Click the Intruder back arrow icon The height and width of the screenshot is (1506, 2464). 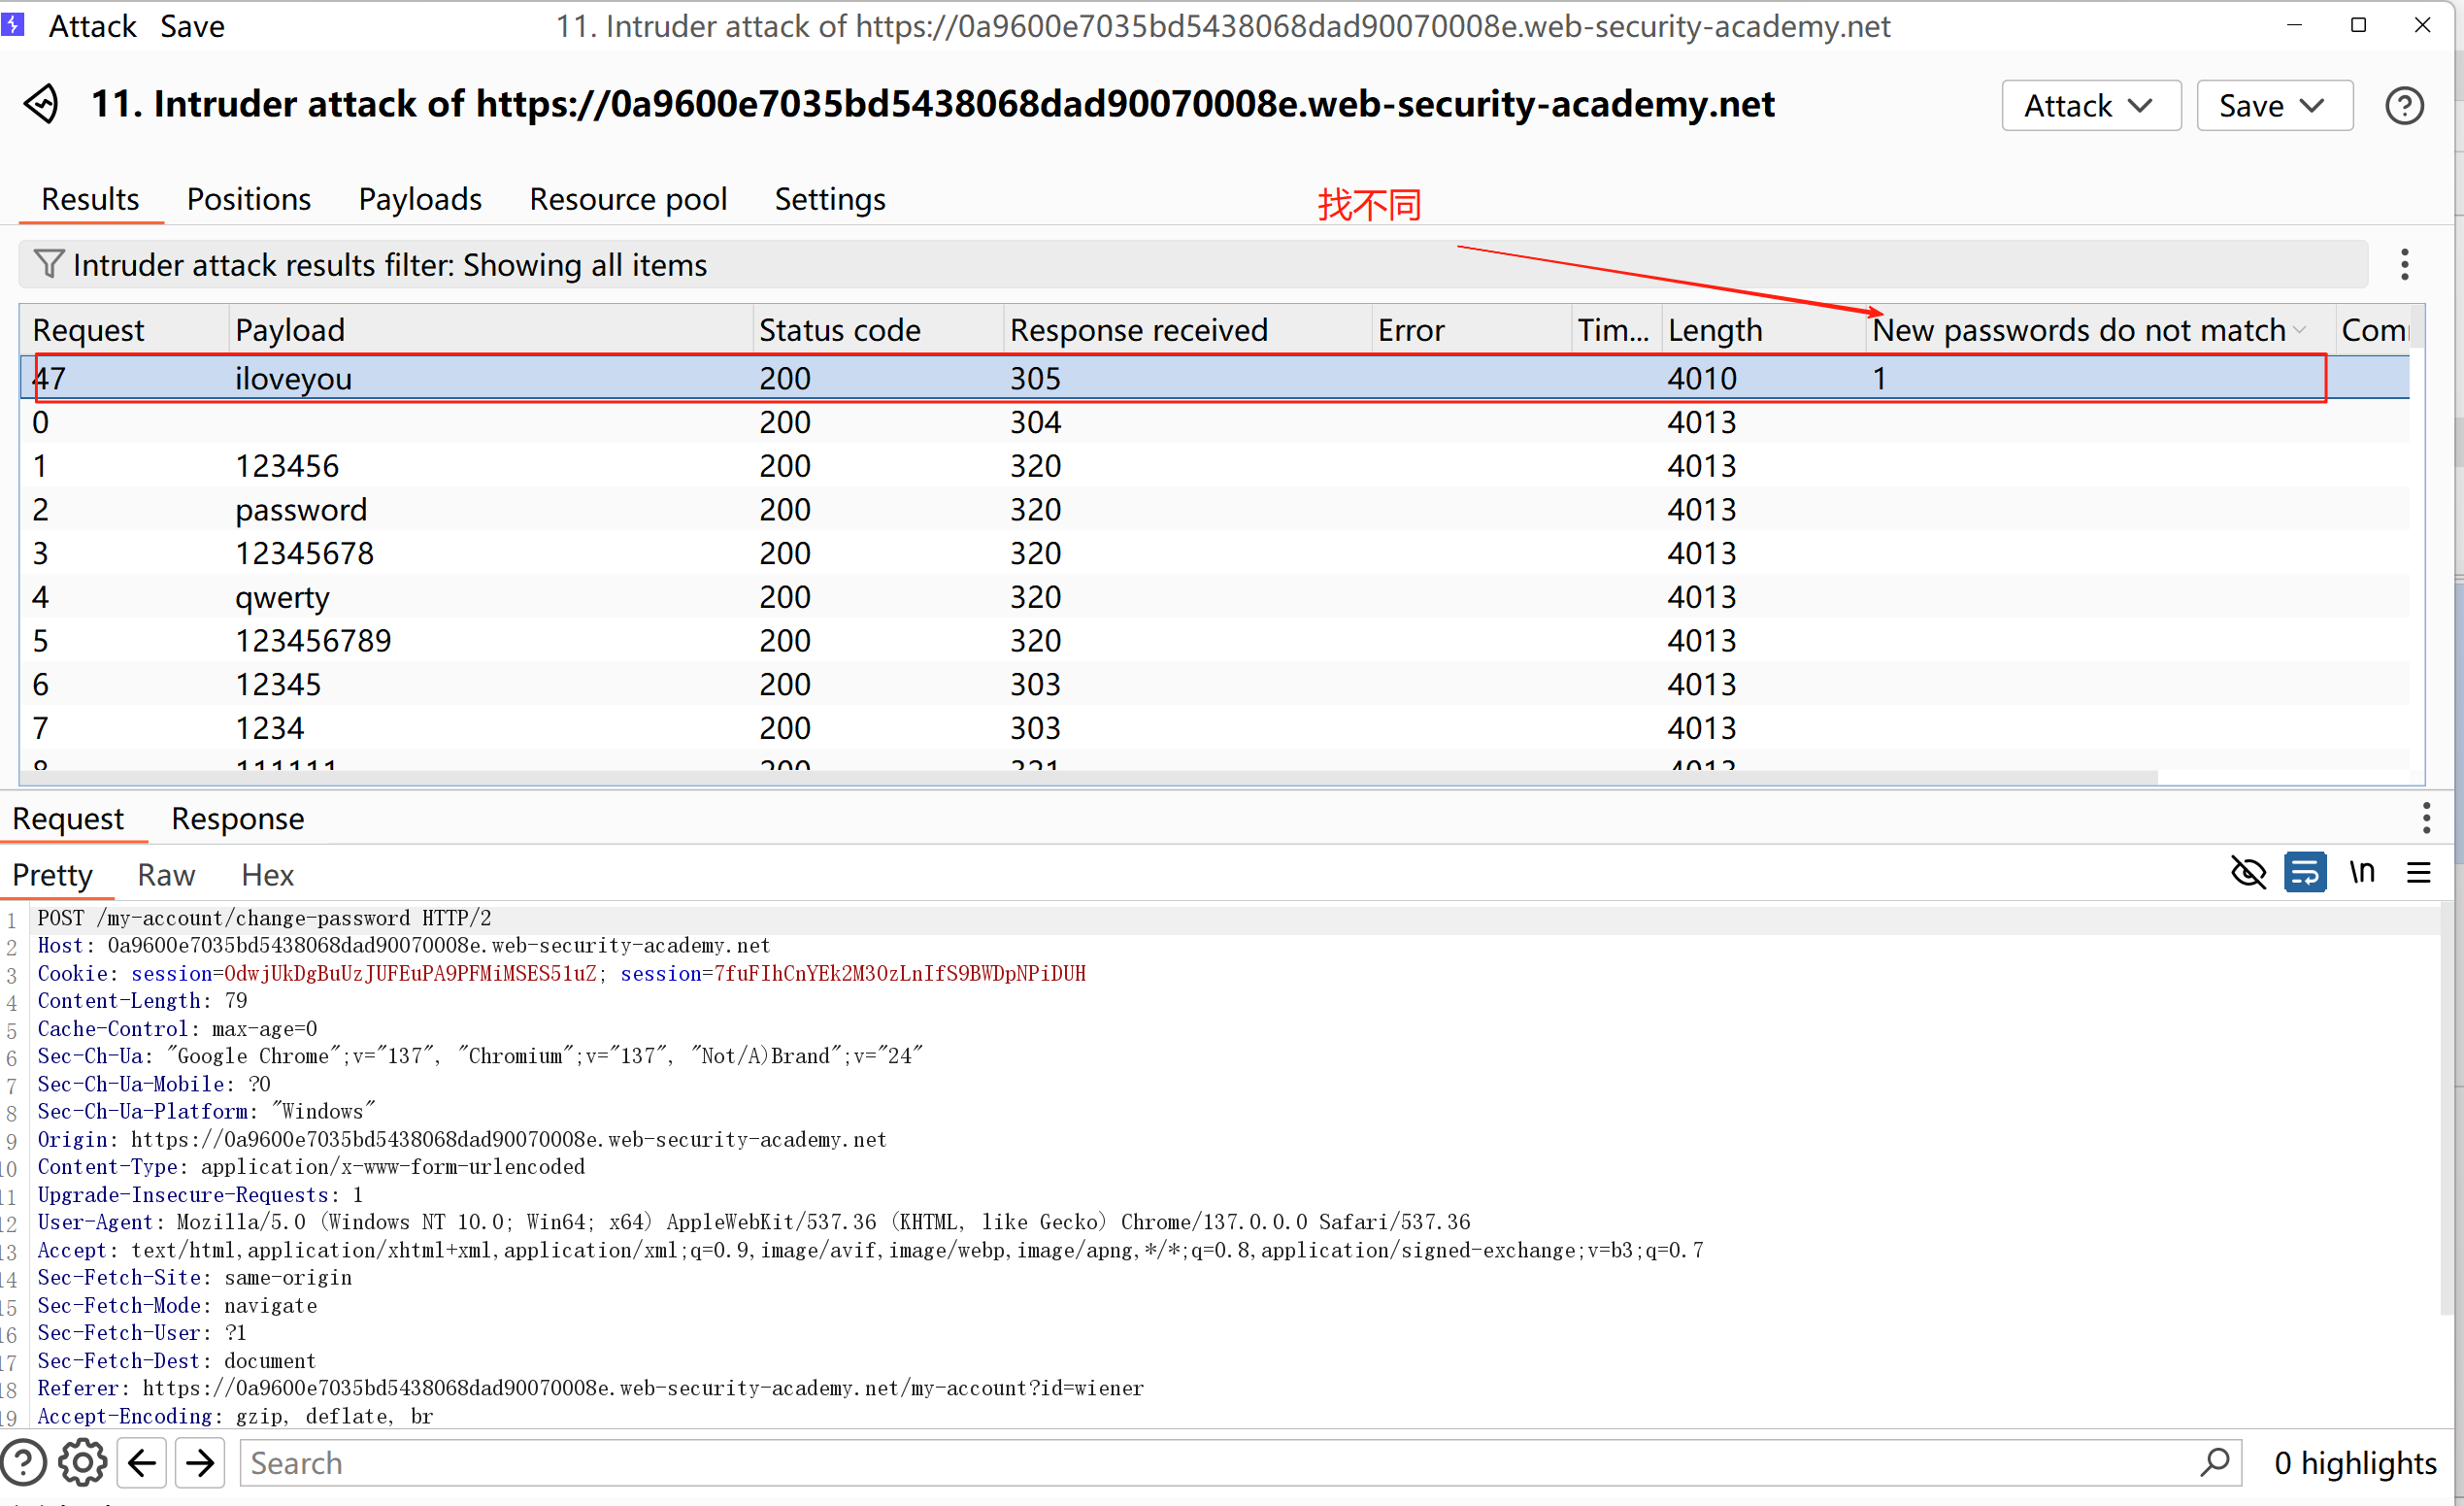41,104
